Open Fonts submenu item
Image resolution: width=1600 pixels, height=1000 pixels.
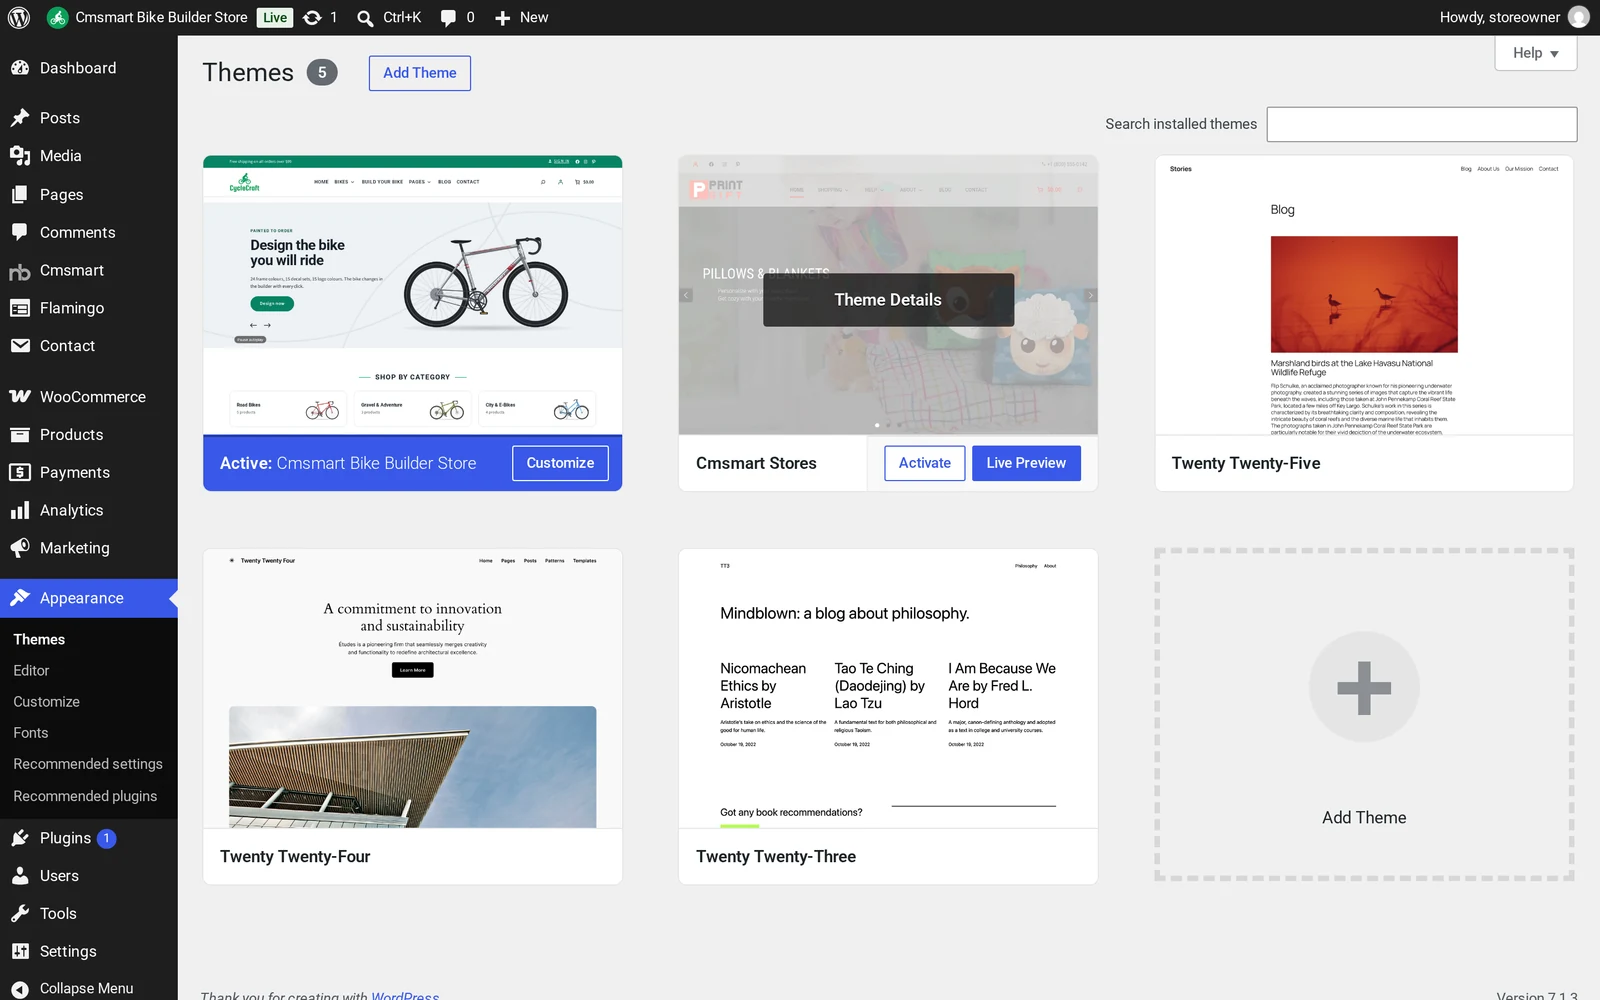(31, 733)
